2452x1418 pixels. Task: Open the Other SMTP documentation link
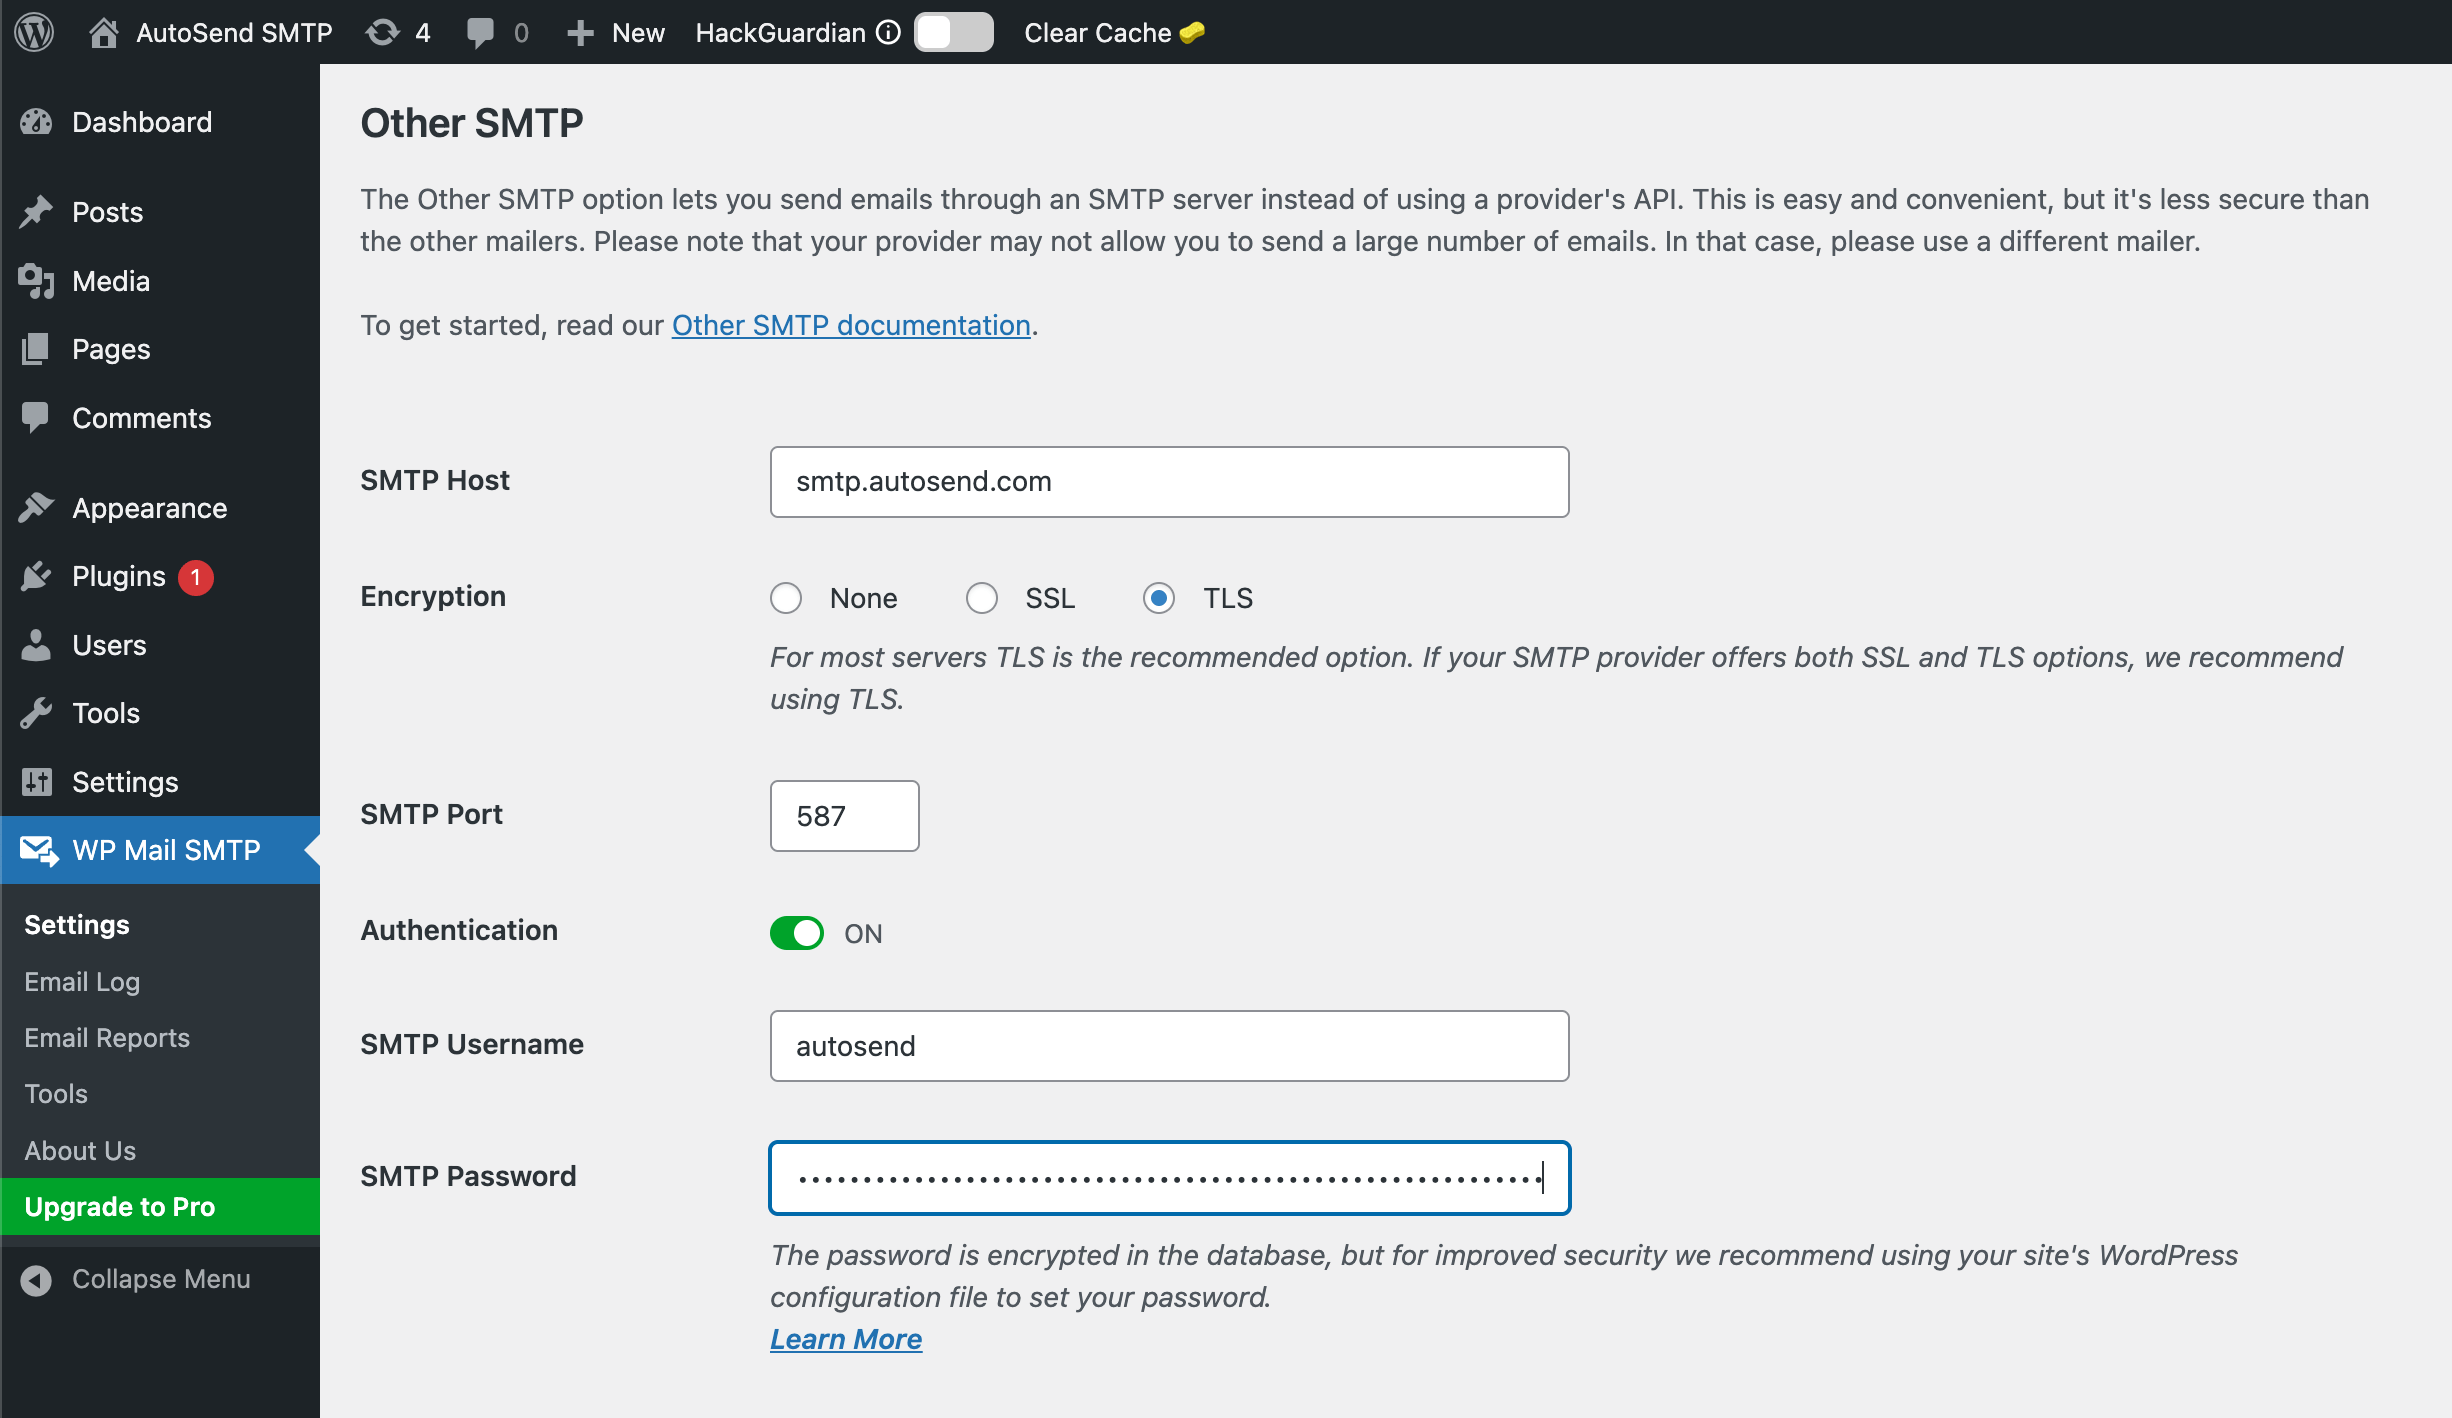[851, 325]
